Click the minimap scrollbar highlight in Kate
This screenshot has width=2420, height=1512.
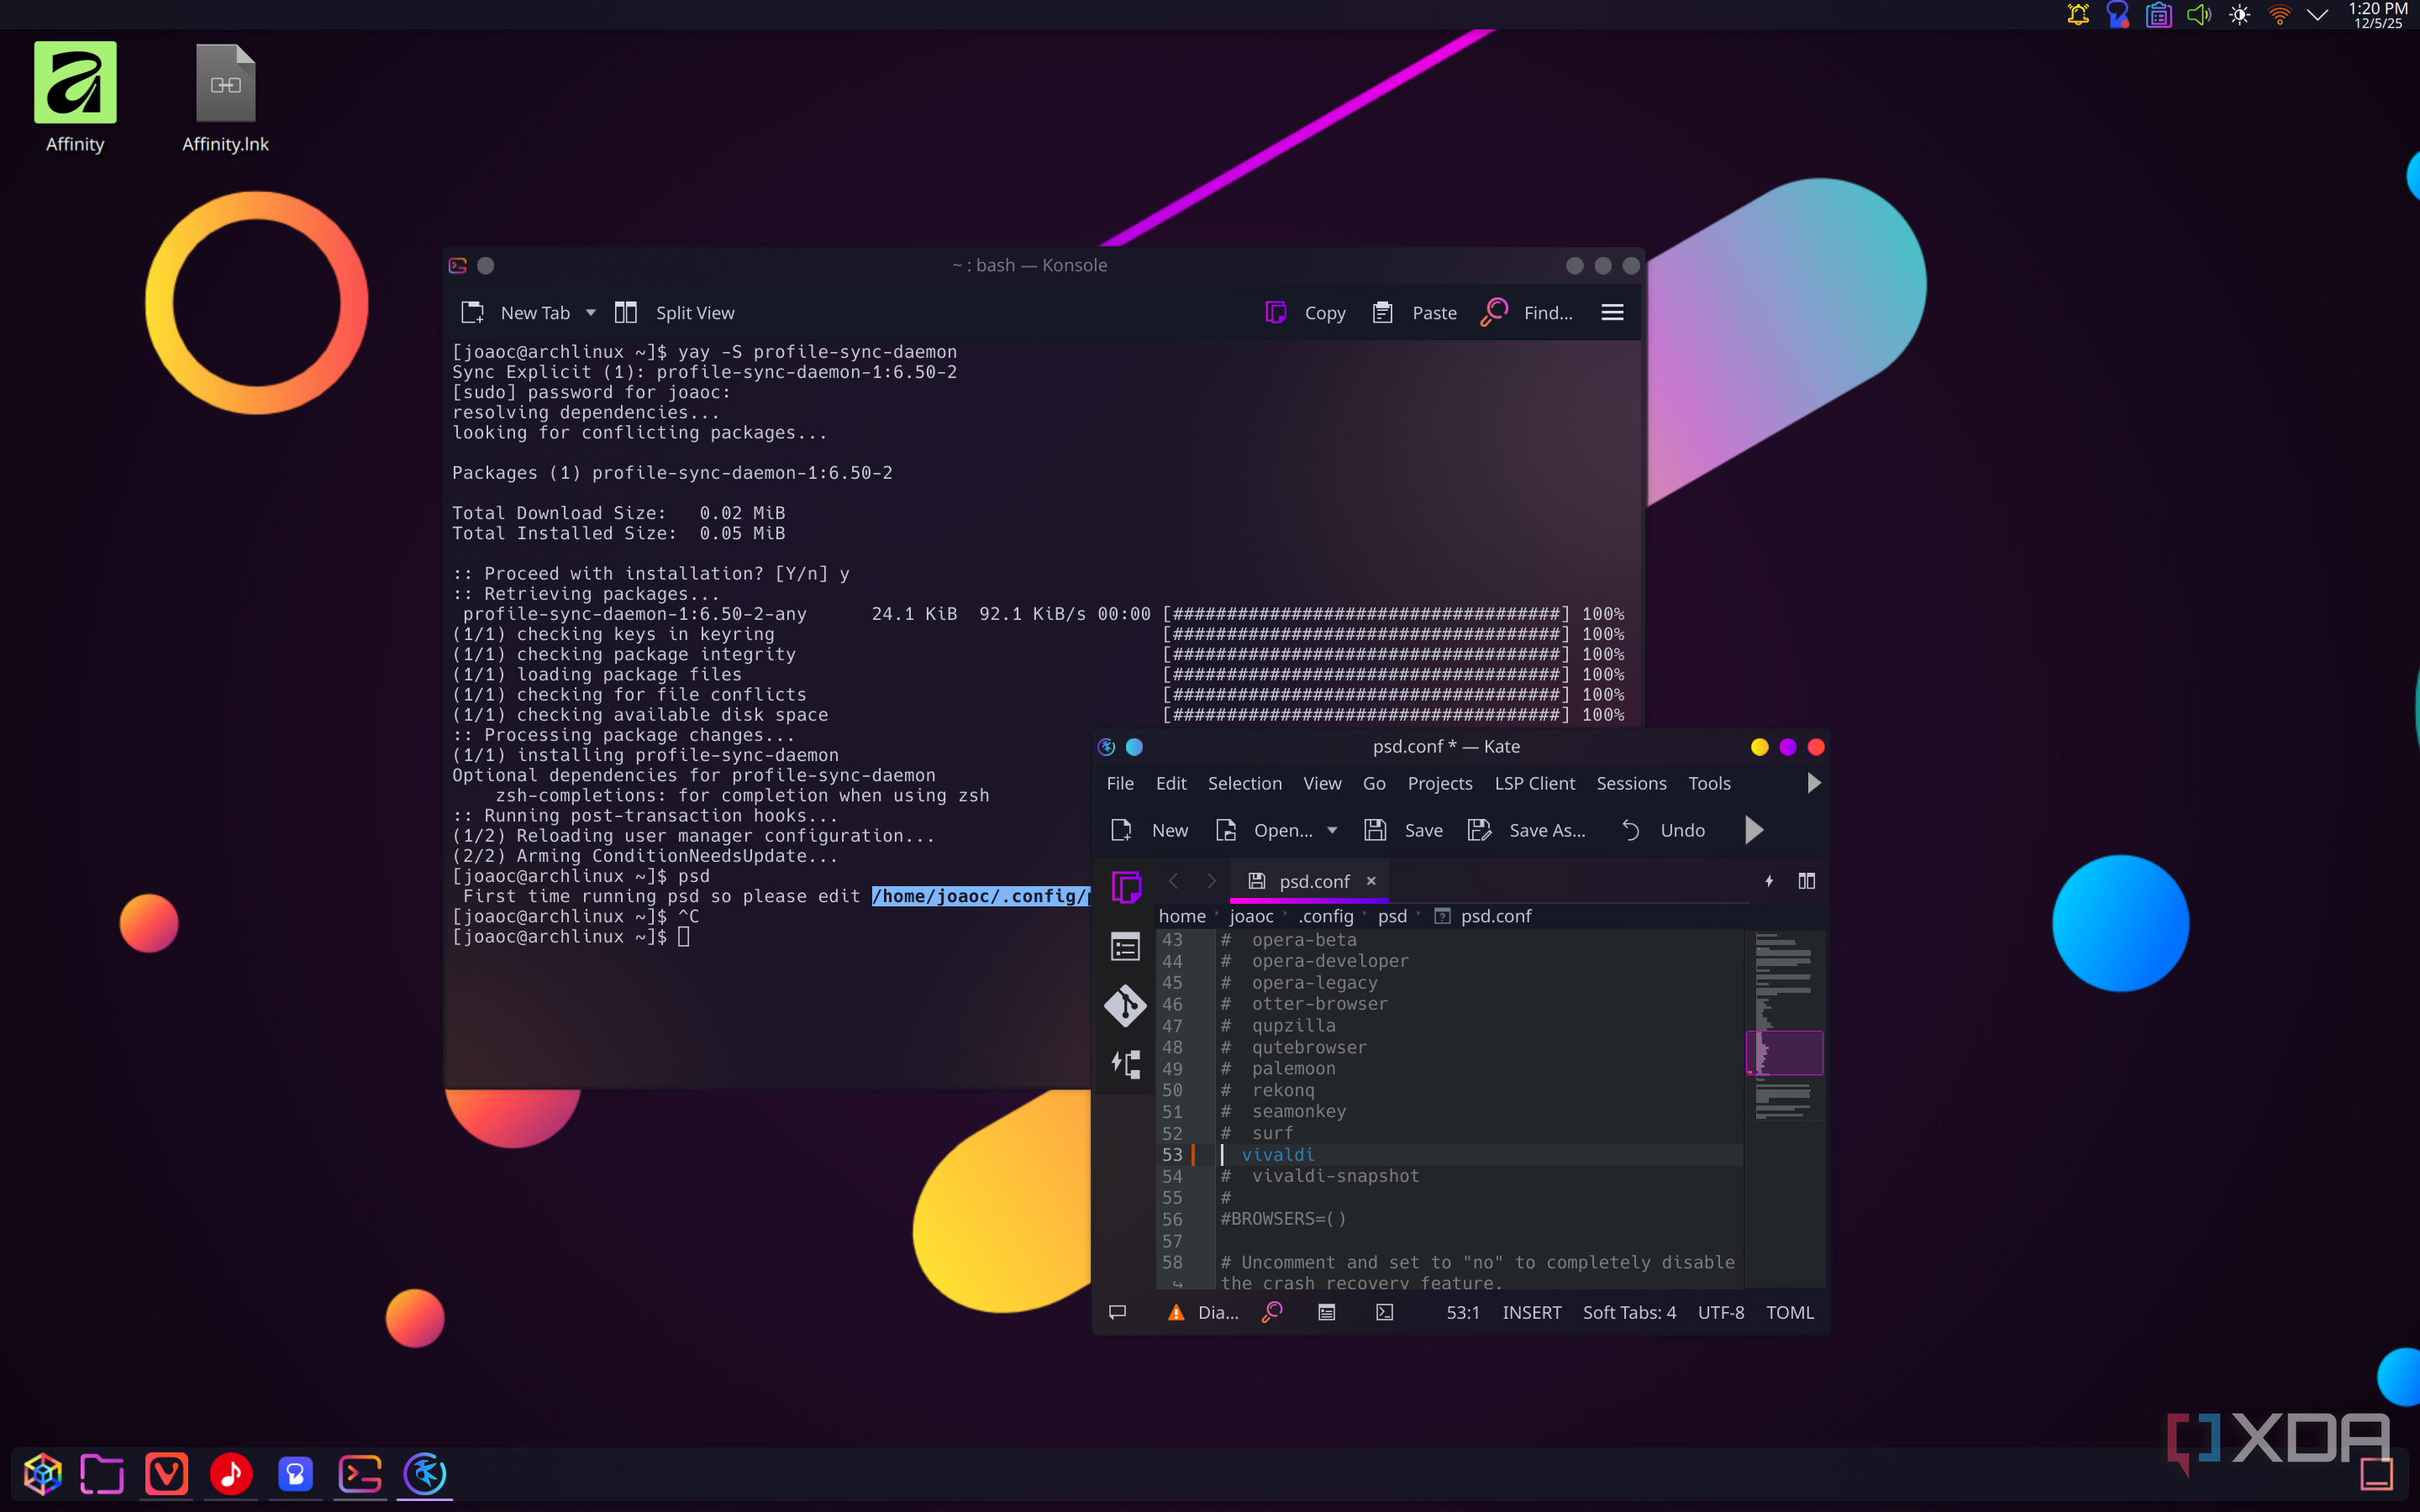click(1785, 1052)
